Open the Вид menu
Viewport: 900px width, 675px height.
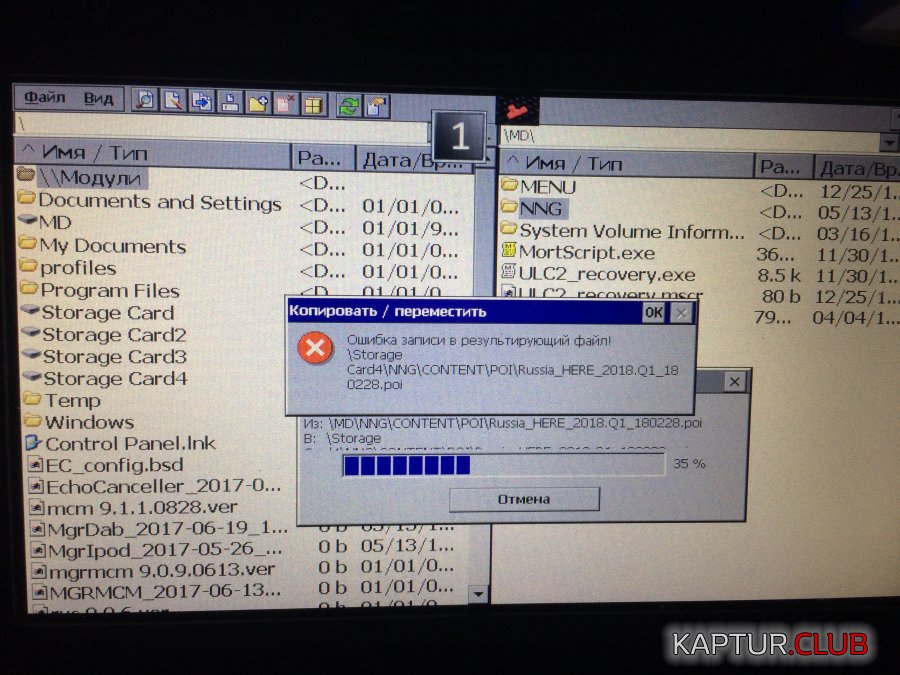[98, 98]
